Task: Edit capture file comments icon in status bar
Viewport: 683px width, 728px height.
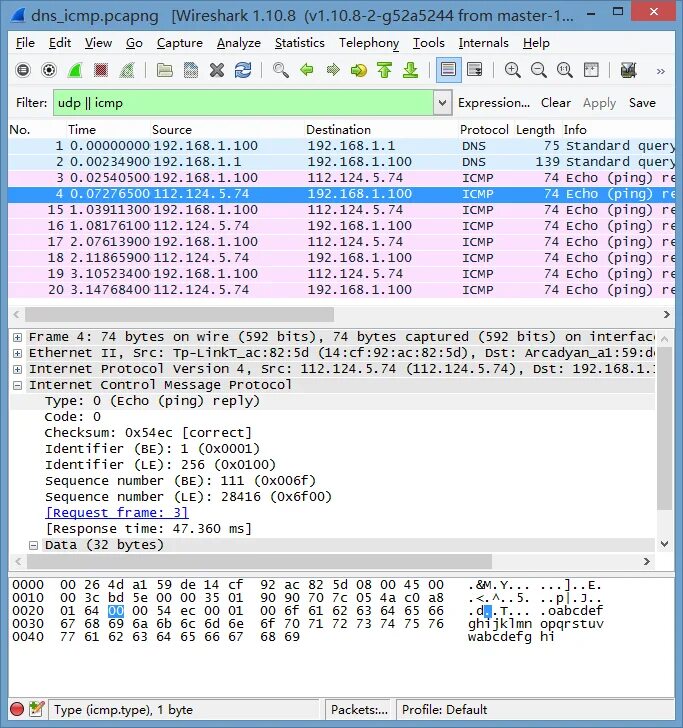Action: (x=36, y=709)
